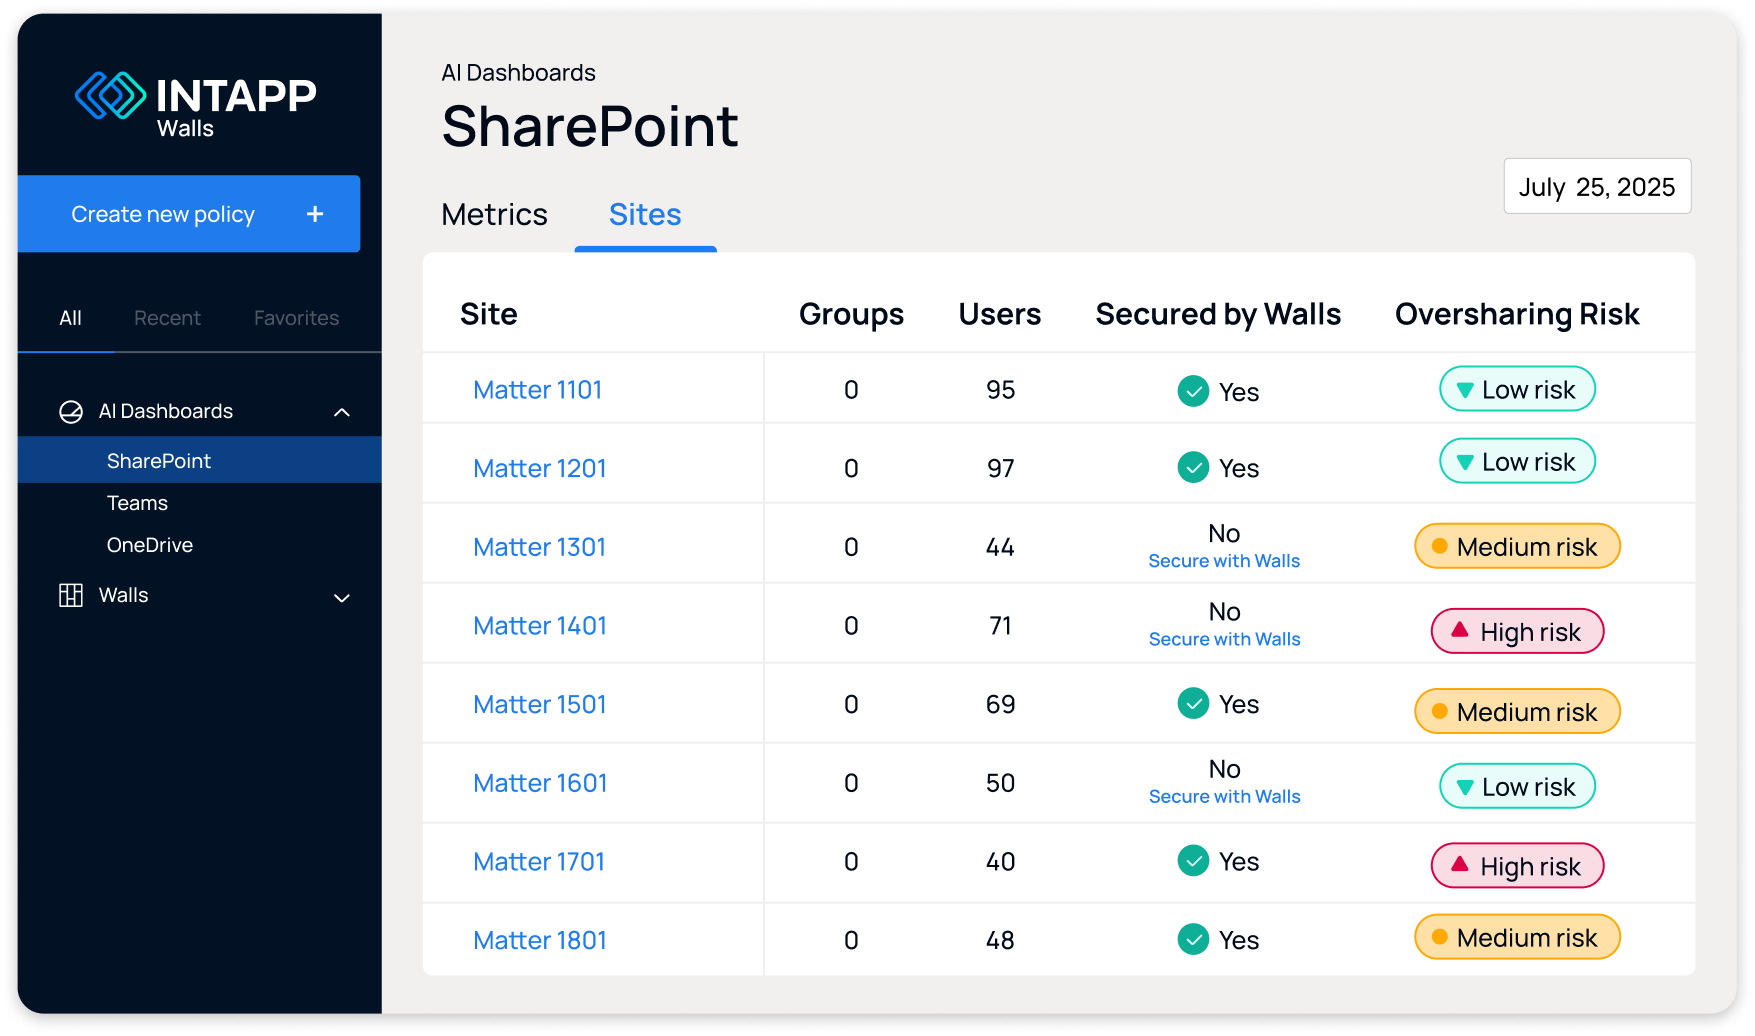Click Secure with Walls for Matter 1301

click(x=1224, y=561)
